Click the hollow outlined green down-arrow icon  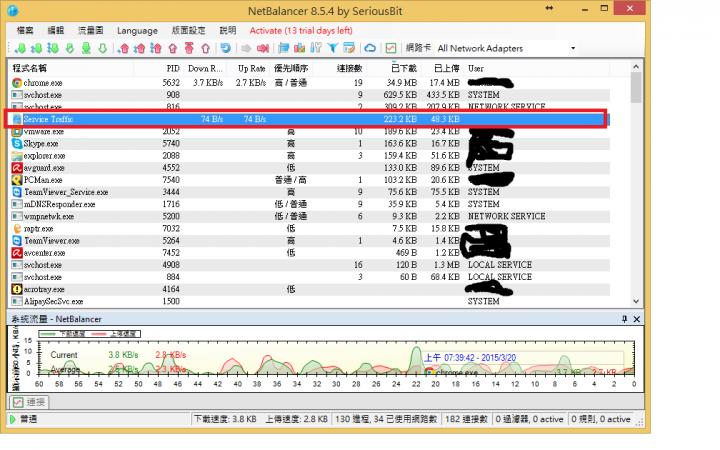(x=102, y=48)
